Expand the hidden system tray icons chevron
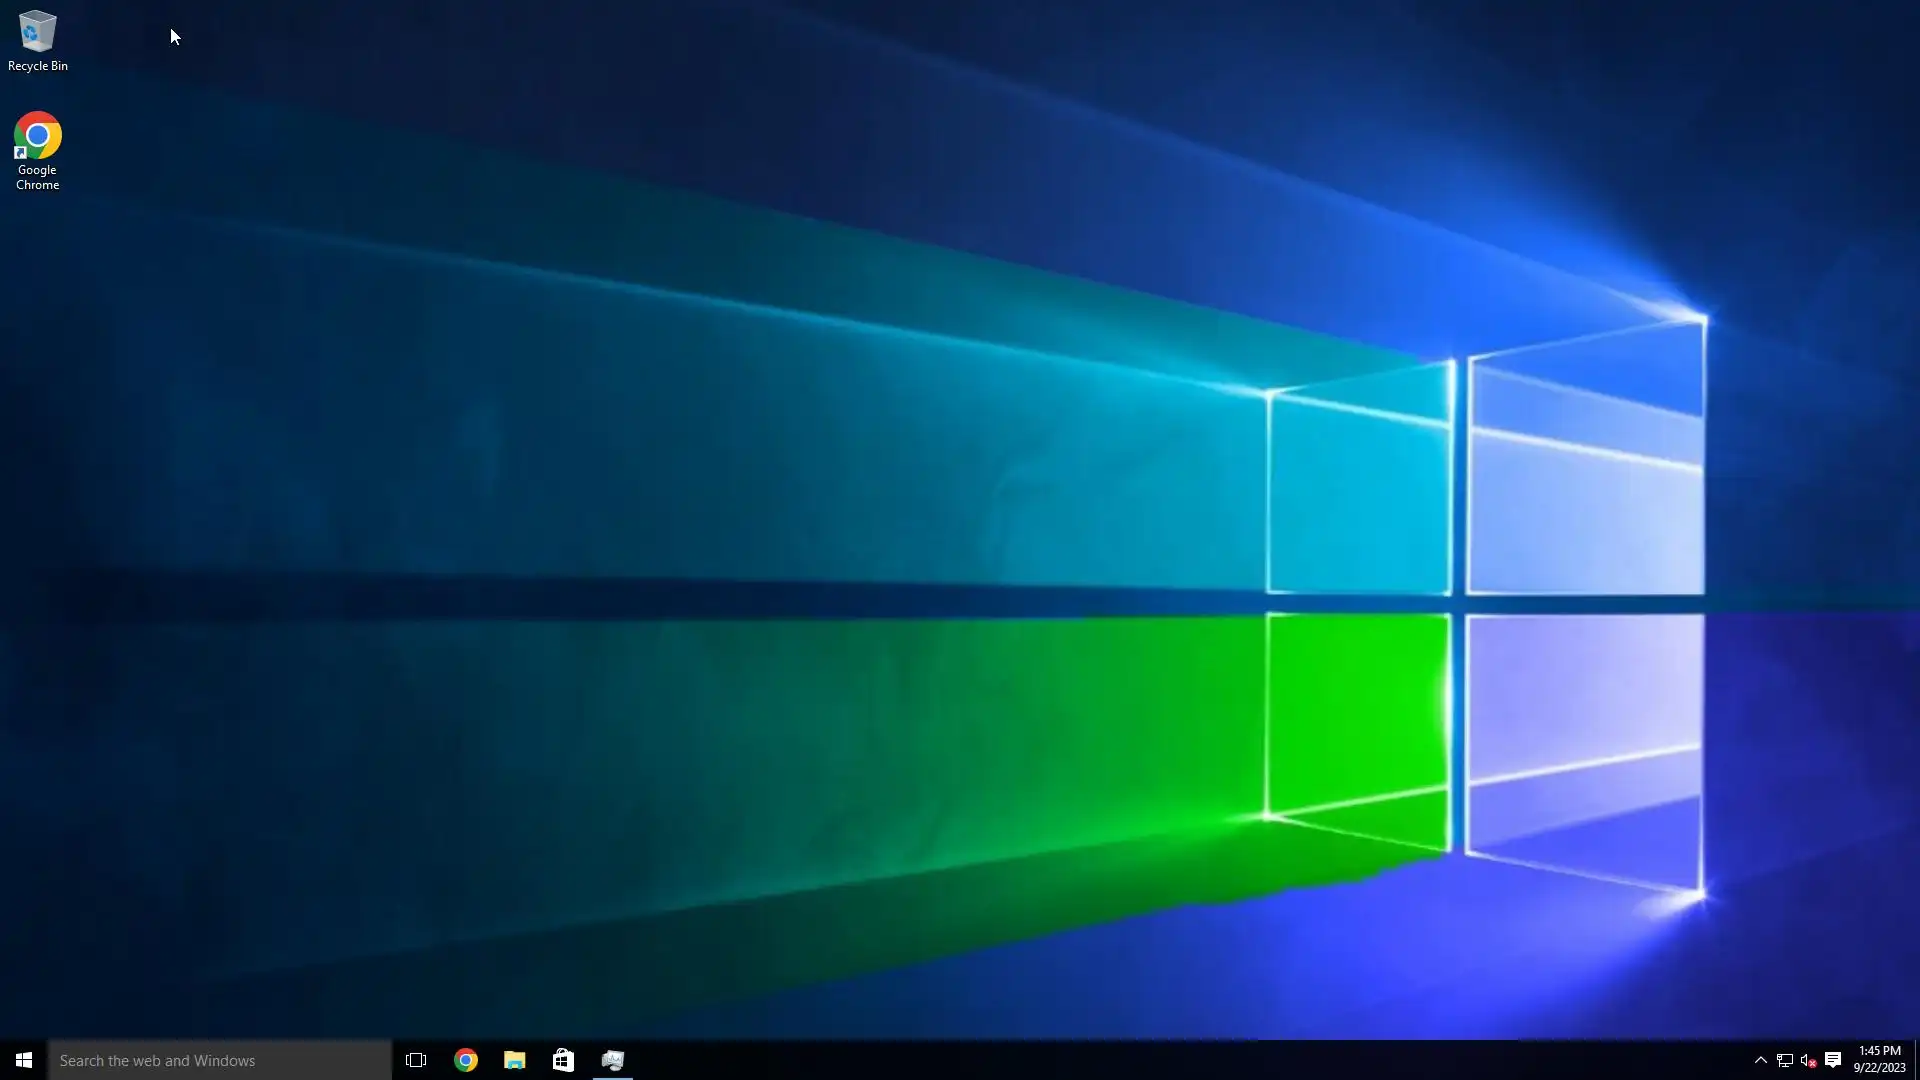This screenshot has height=1080, width=1920. [1760, 1060]
